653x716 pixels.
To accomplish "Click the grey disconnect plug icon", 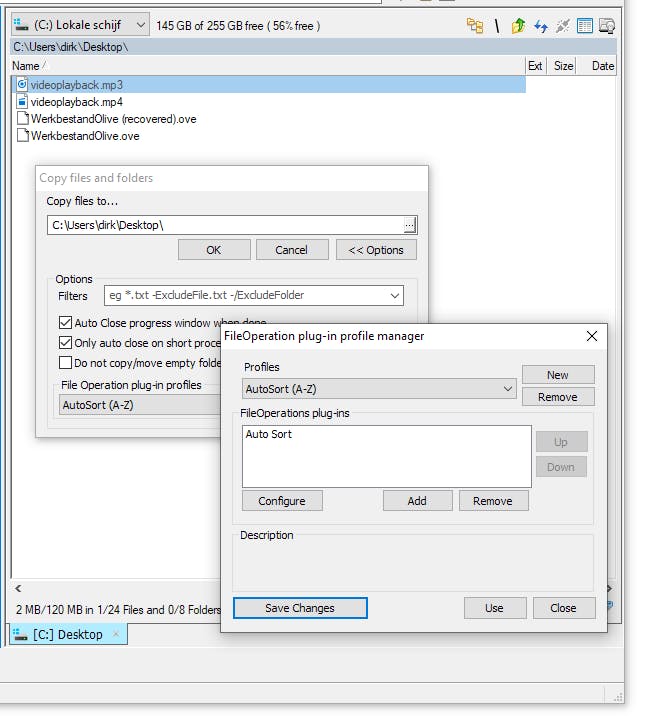I will [563, 26].
